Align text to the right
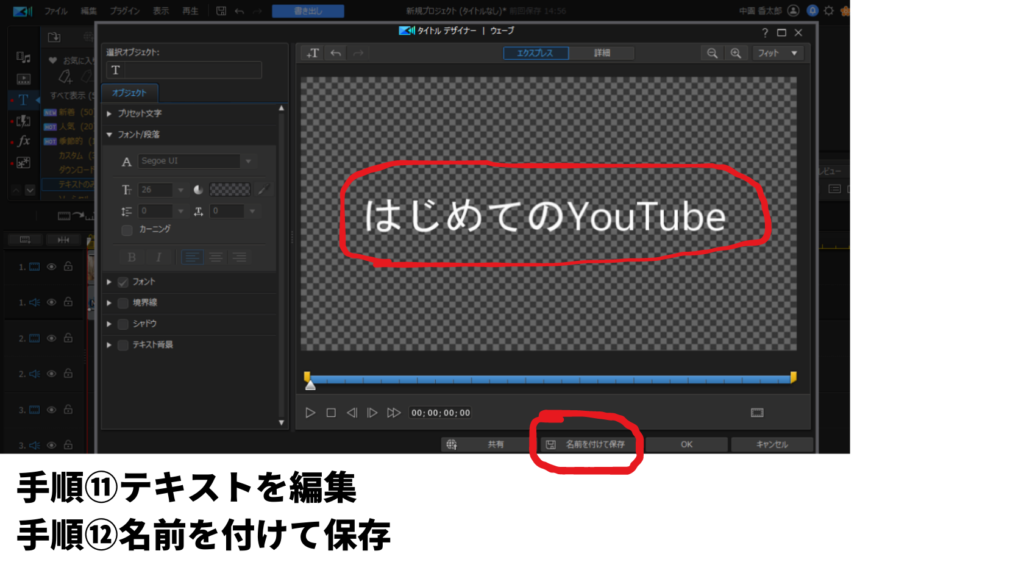 239,257
